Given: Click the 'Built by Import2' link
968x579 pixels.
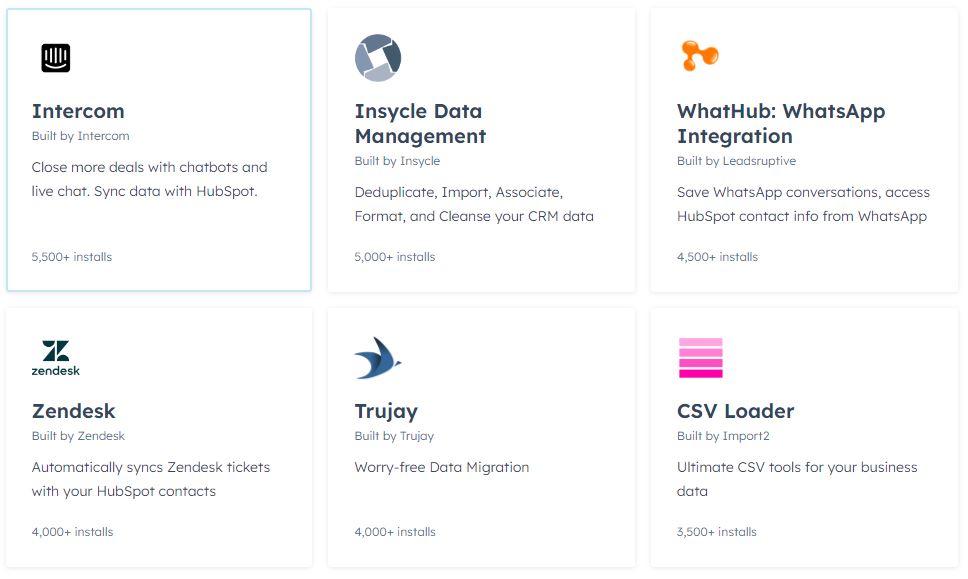Looking at the screenshot, I should click(720, 435).
